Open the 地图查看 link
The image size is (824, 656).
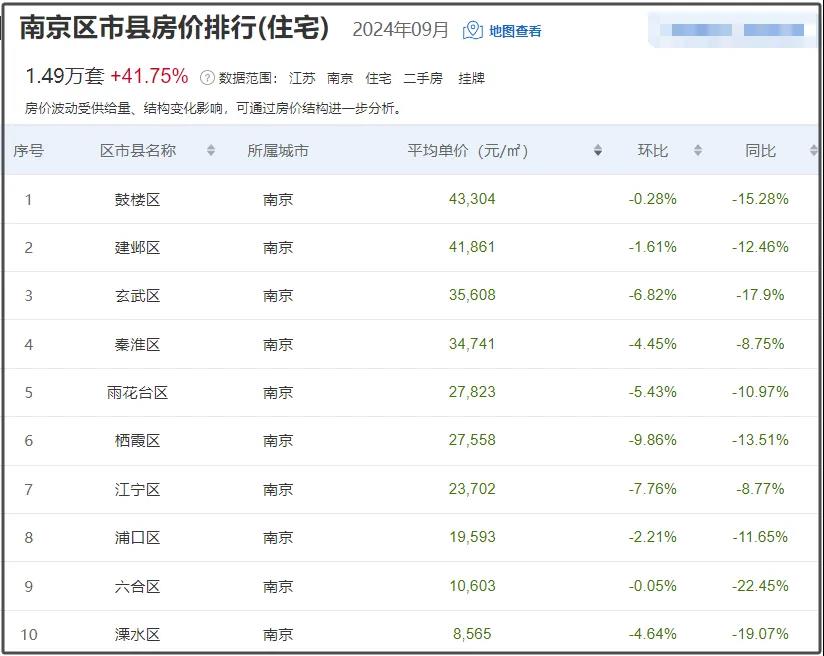click(515, 31)
